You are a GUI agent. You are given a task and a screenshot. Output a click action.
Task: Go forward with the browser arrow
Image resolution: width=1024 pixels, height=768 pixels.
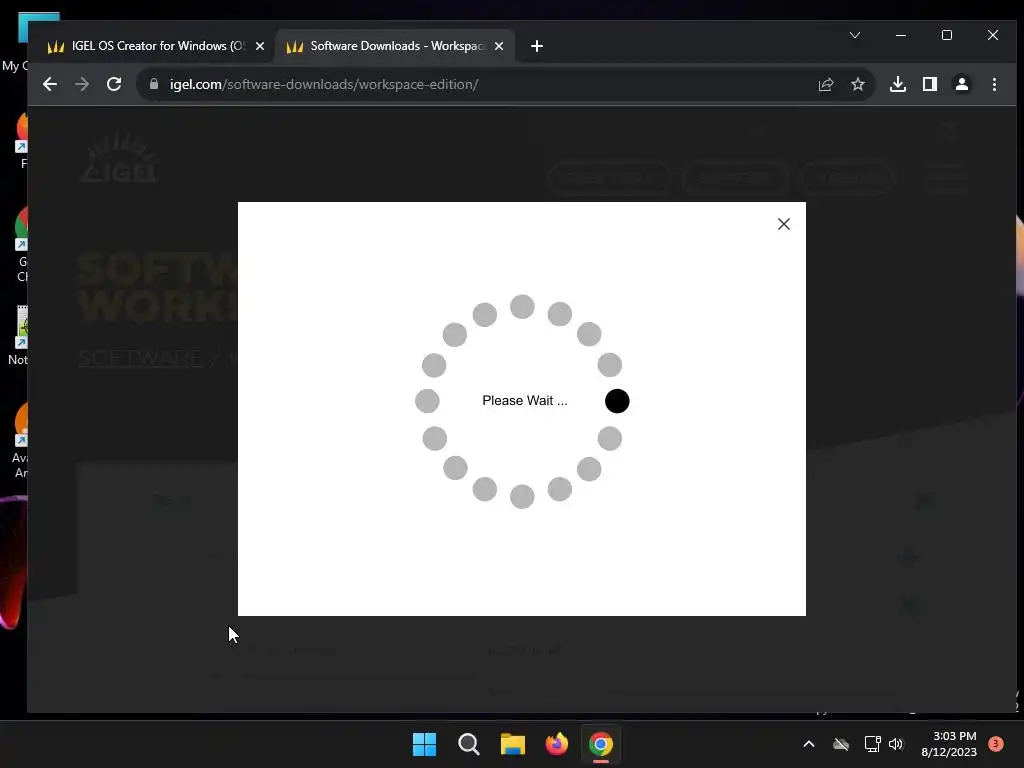point(82,84)
